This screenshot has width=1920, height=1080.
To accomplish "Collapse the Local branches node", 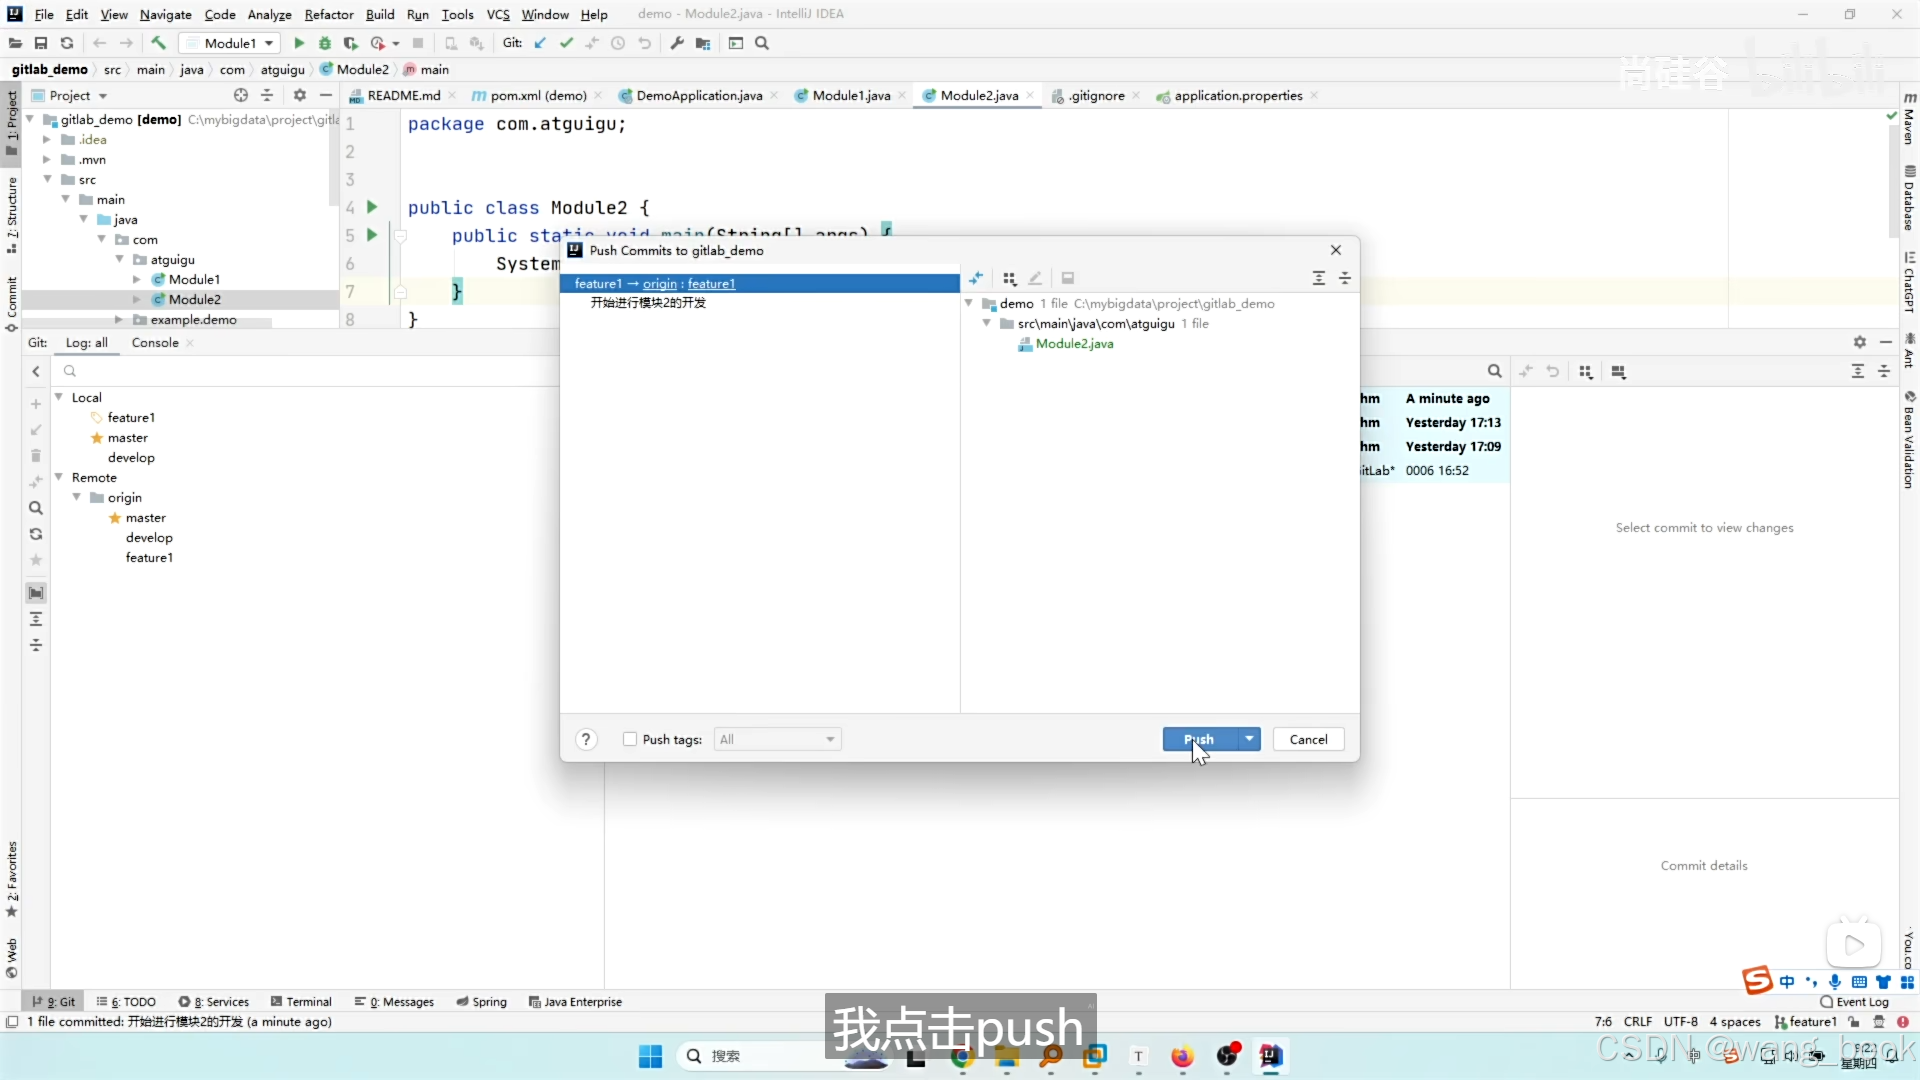I will click(59, 397).
